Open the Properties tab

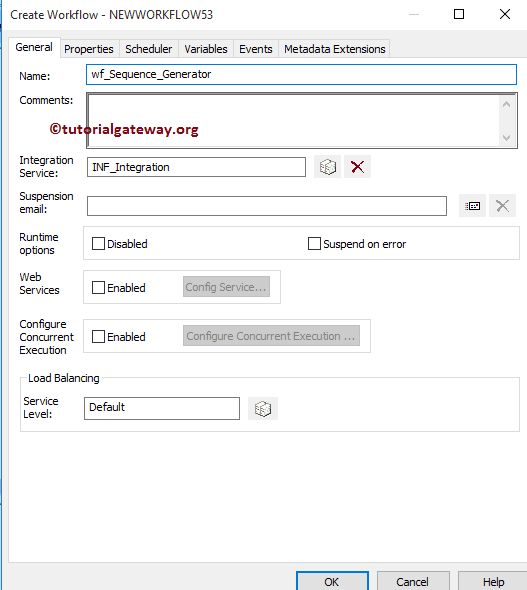pyautogui.click(x=89, y=49)
